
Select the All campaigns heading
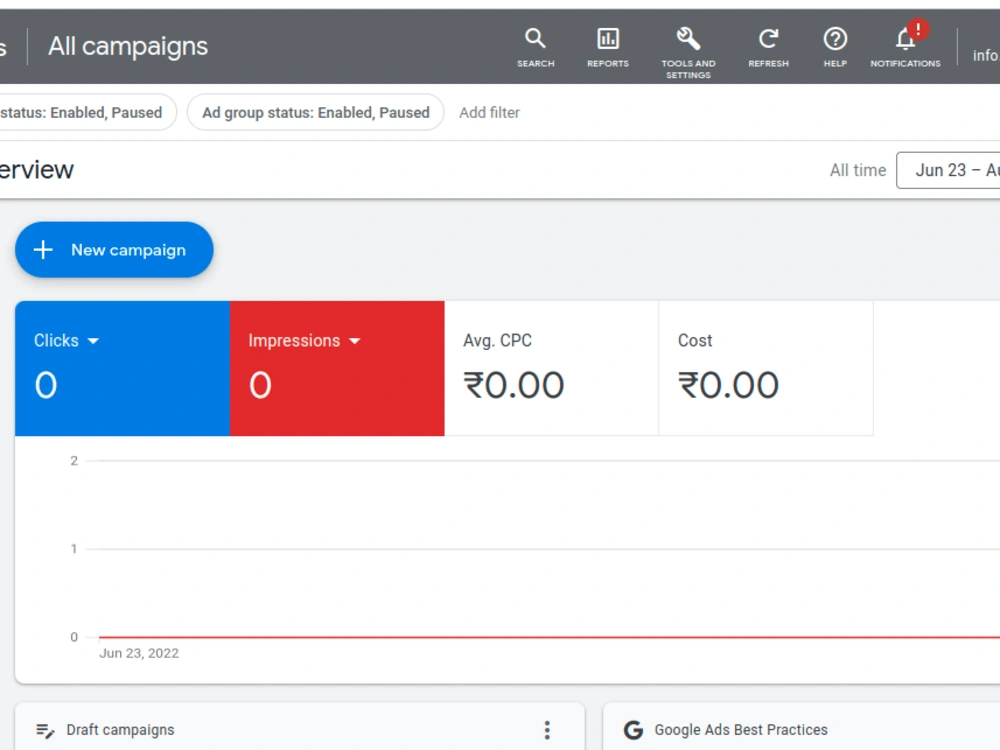[x=128, y=45]
